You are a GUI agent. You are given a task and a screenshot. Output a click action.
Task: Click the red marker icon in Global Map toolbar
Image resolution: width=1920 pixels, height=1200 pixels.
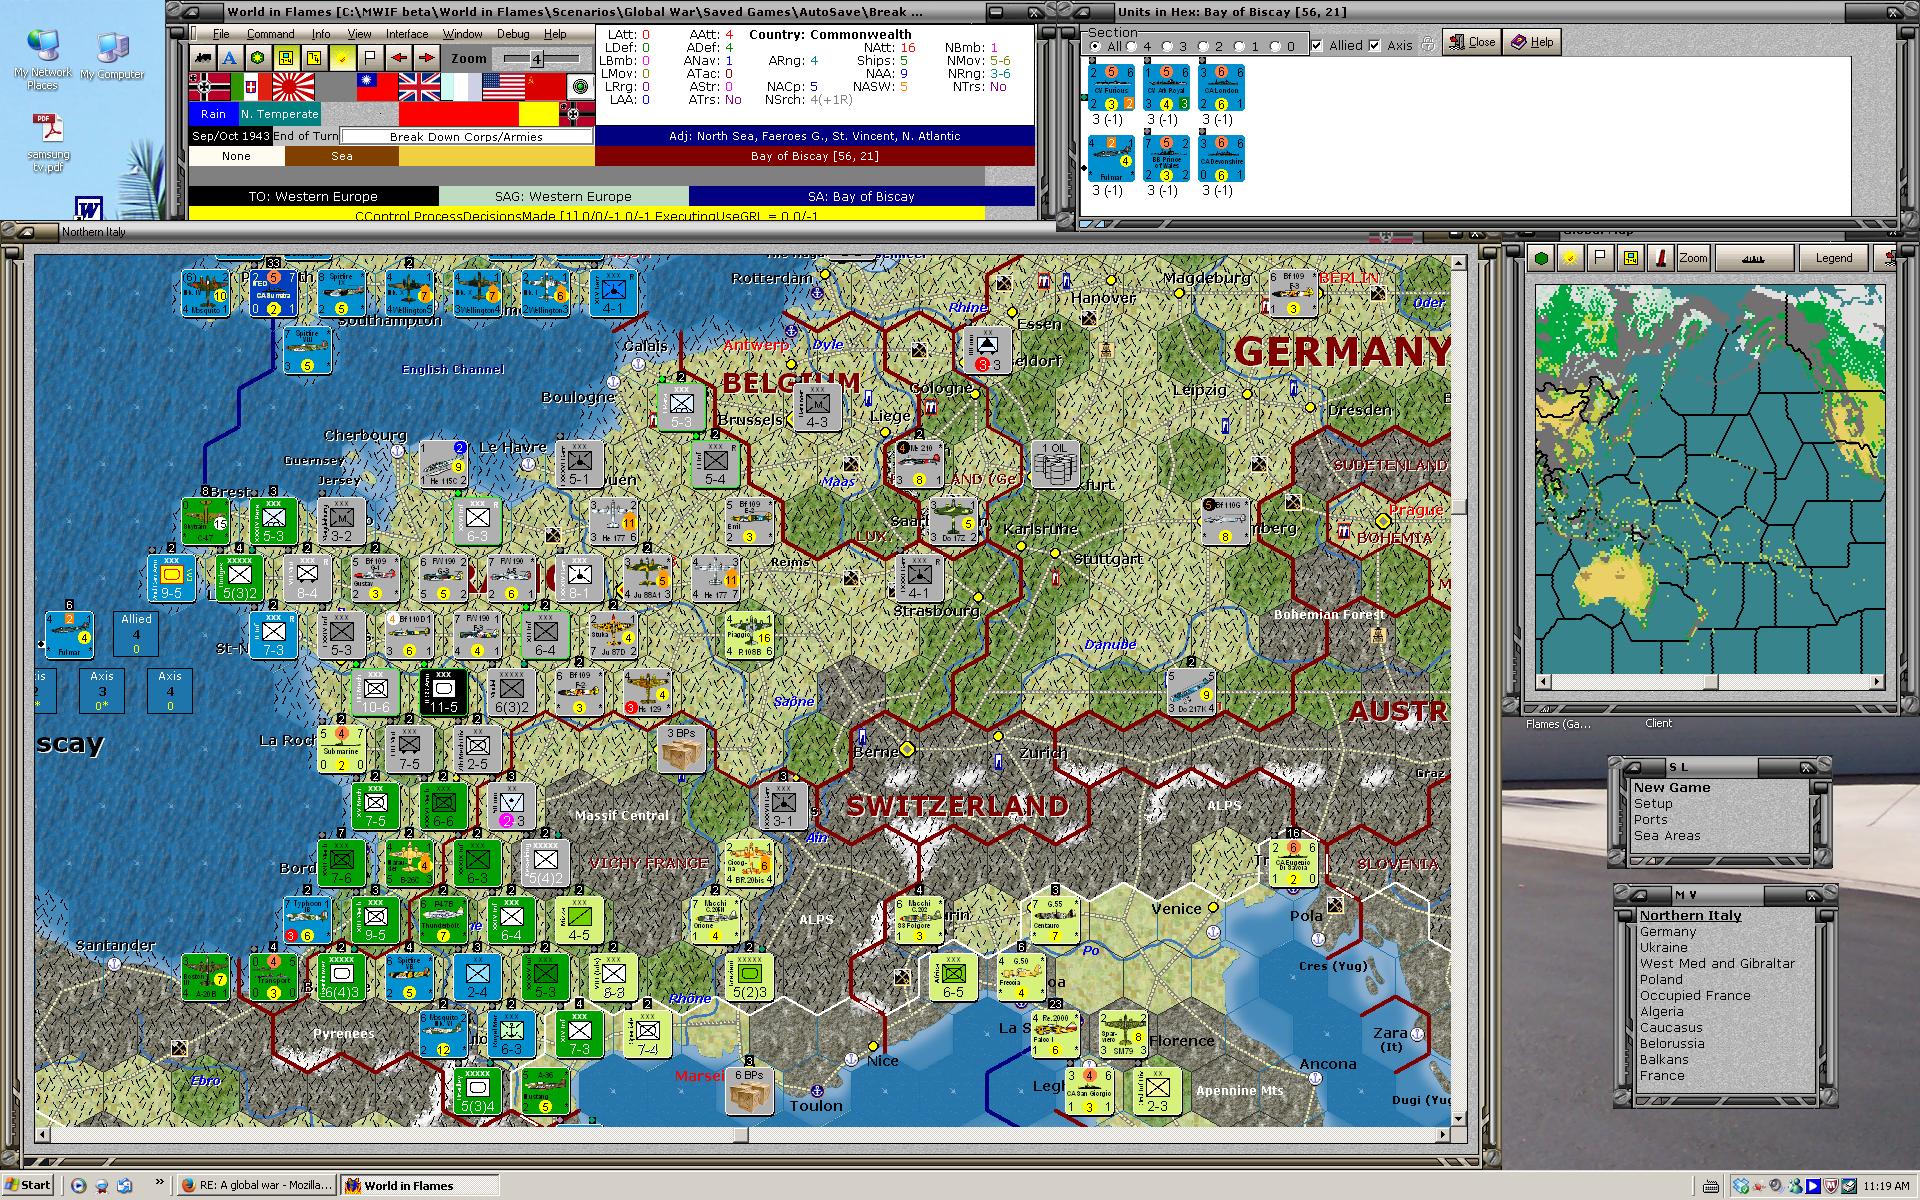[1661, 258]
